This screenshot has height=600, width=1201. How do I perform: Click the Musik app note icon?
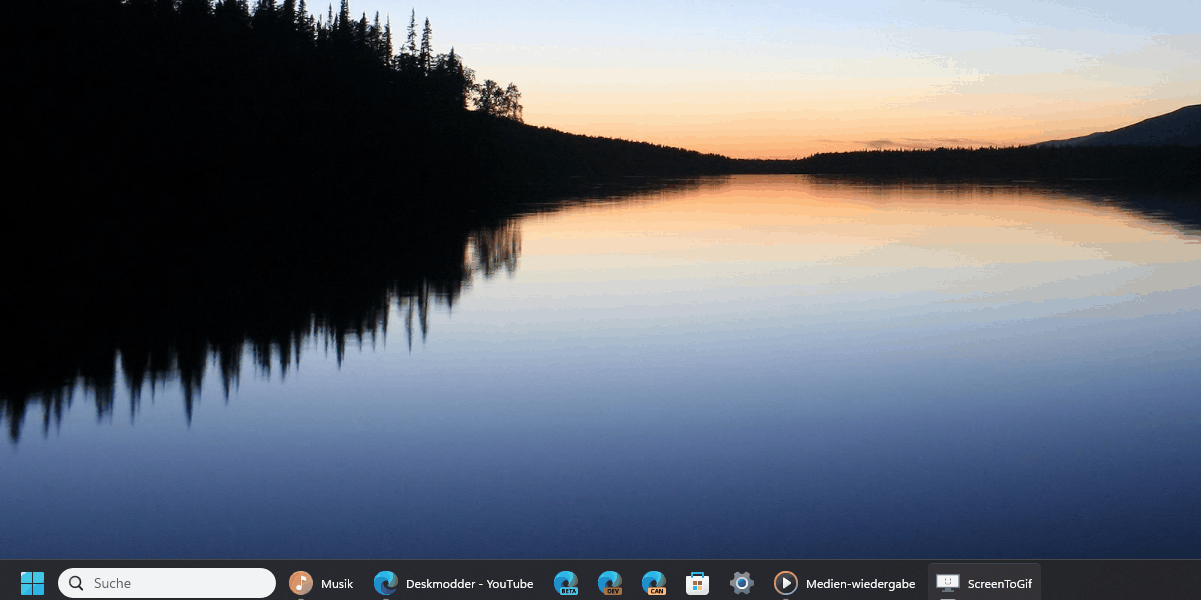coord(300,583)
